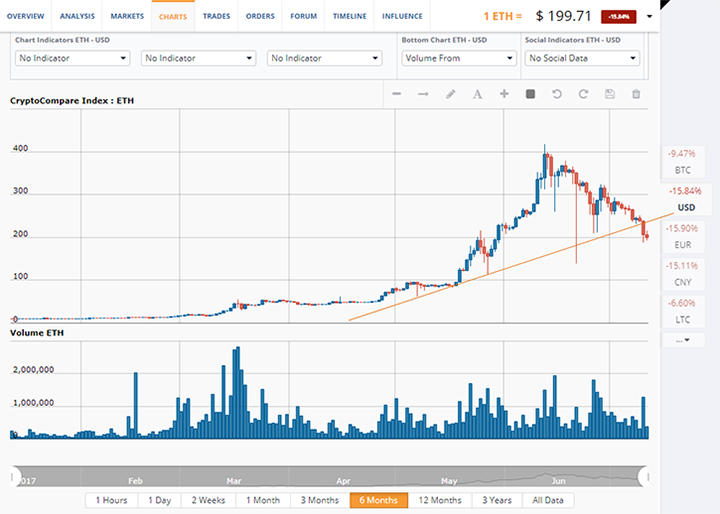Expand the Volume From bottom chart dropdown
Image resolution: width=720 pixels, height=514 pixels.
click(x=458, y=58)
